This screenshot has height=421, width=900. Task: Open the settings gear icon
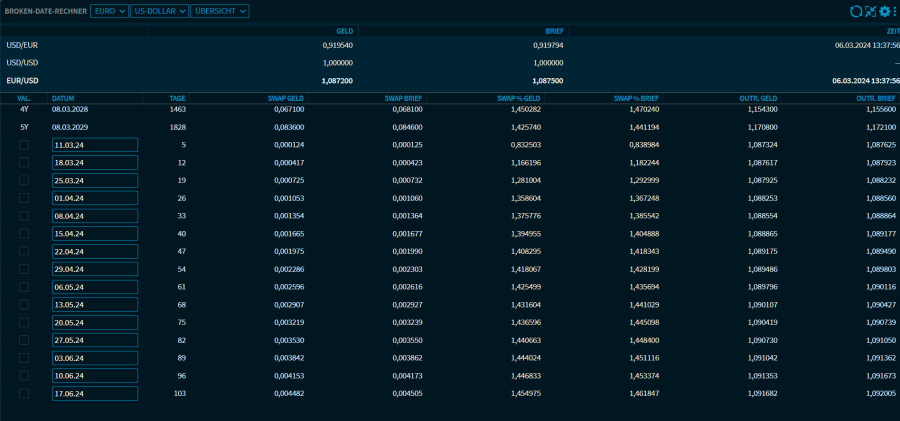pos(884,11)
